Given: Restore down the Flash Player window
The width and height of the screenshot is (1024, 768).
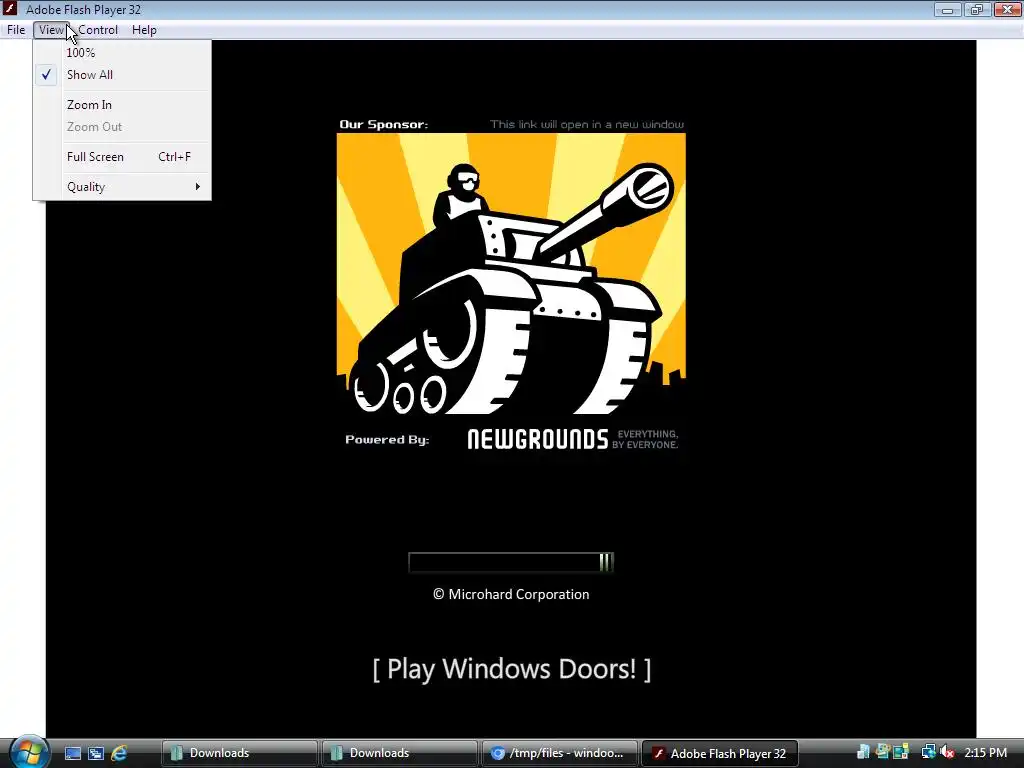Looking at the screenshot, I should (x=977, y=9).
